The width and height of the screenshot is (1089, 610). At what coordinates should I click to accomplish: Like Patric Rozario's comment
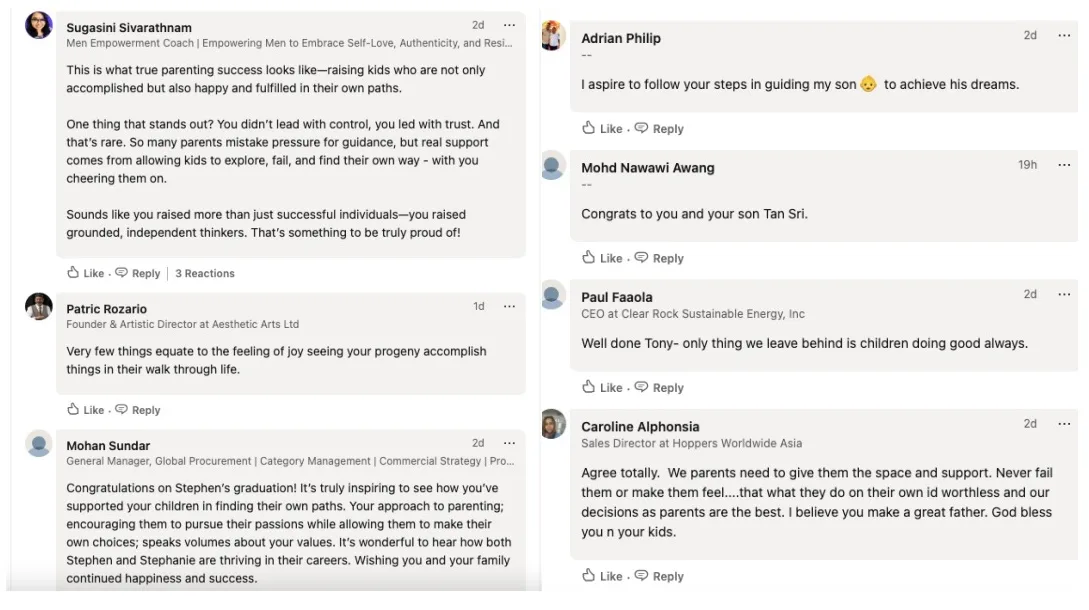(x=86, y=410)
